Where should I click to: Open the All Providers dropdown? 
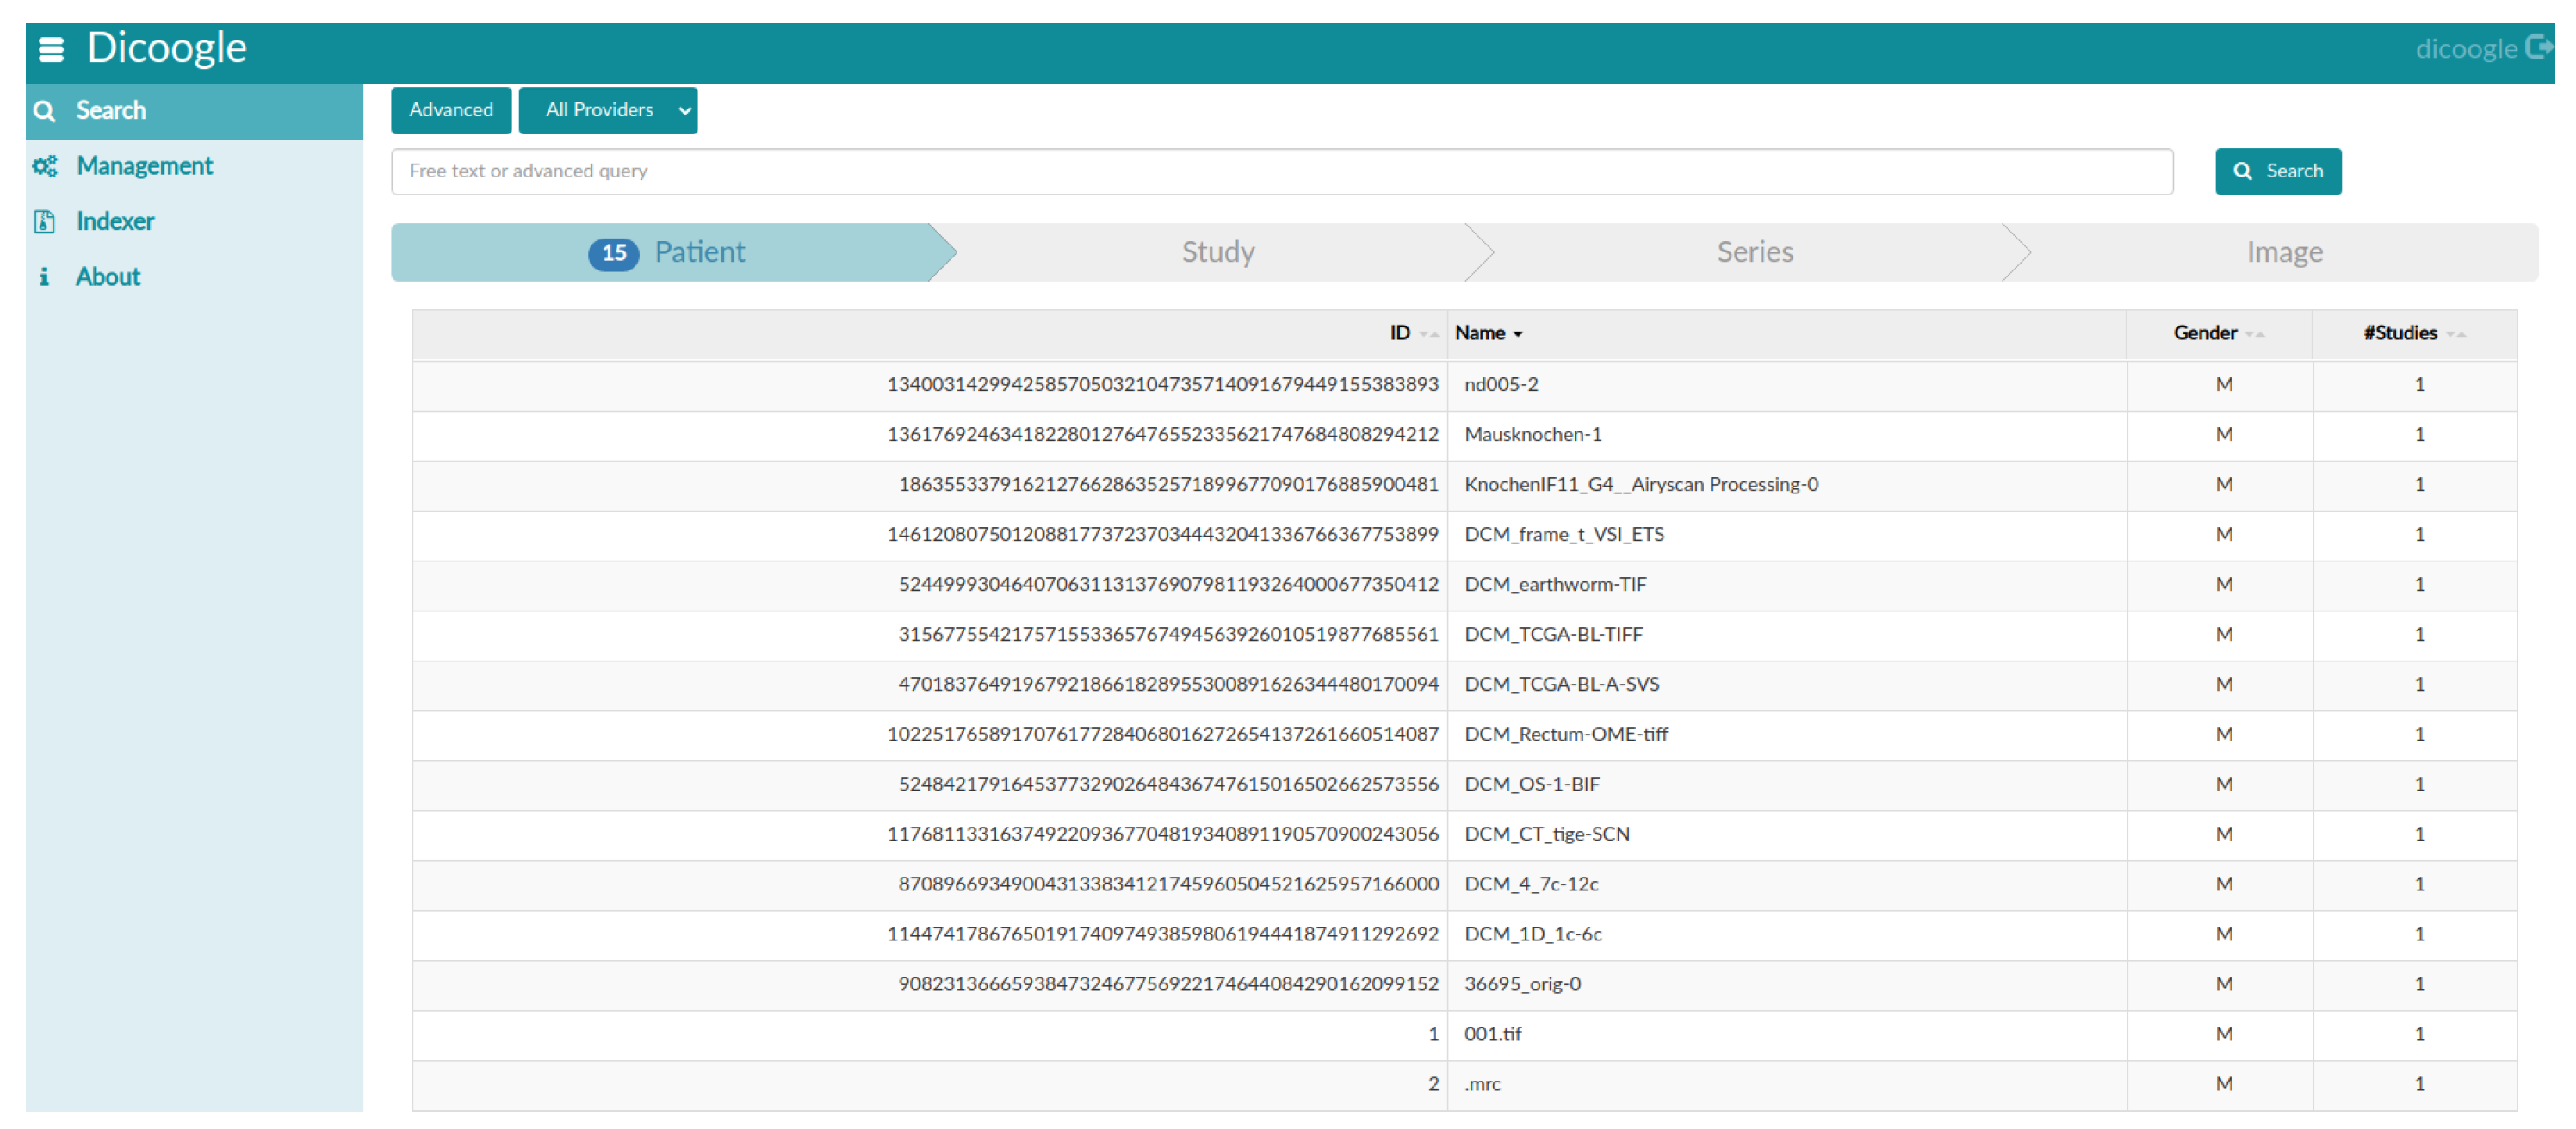(x=608, y=110)
